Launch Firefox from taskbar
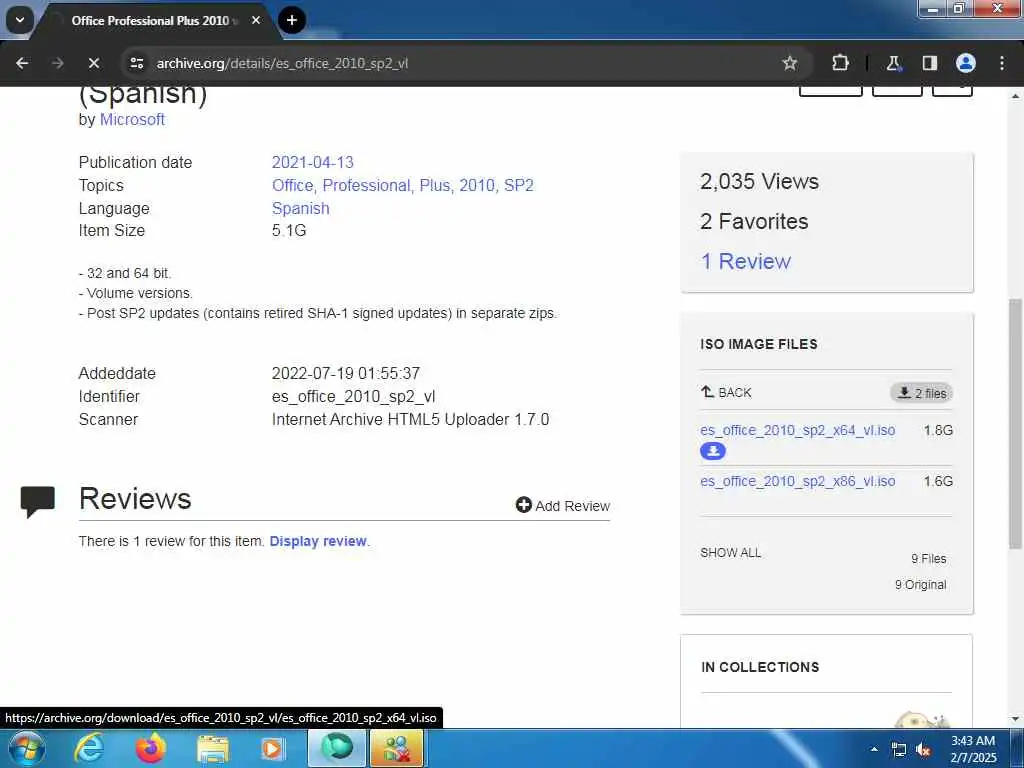1024x768 pixels. click(150, 748)
